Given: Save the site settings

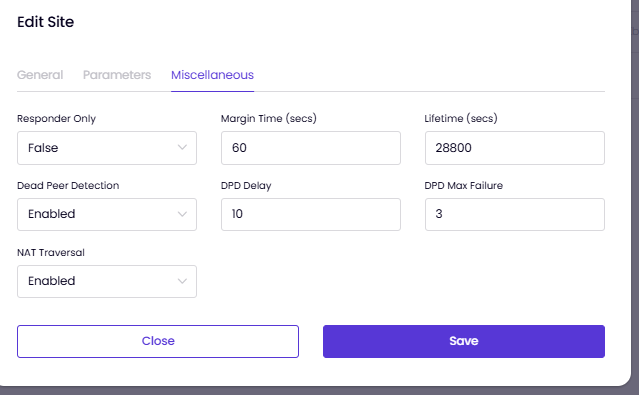Looking at the screenshot, I should pos(464,341).
